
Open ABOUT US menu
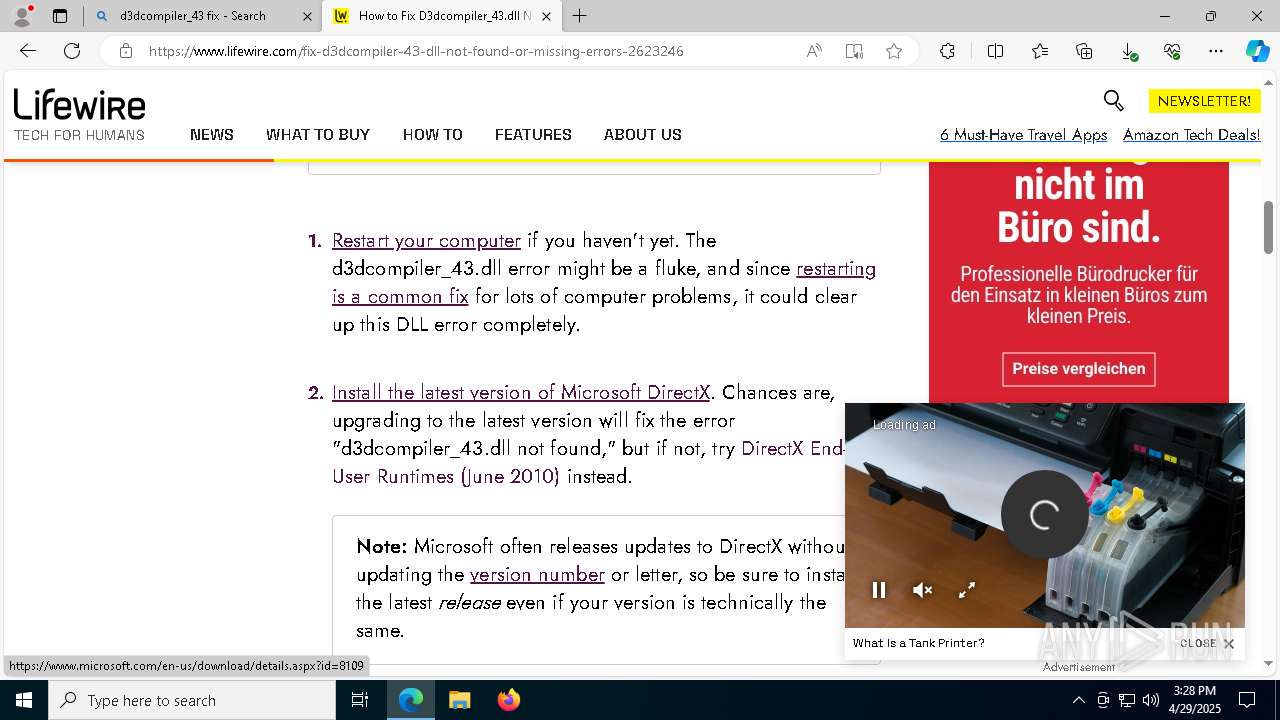tap(643, 134)
